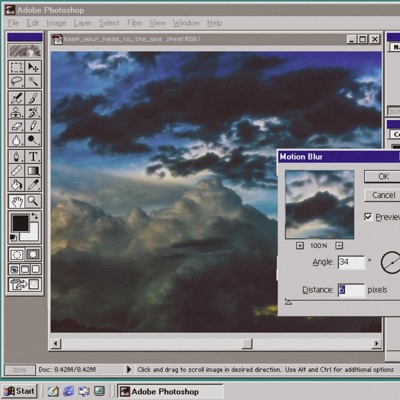Confirm Motion Blur with OK
Image resolution: width=400 pixels, height=400 pixels.
click(x=383, y=176)
